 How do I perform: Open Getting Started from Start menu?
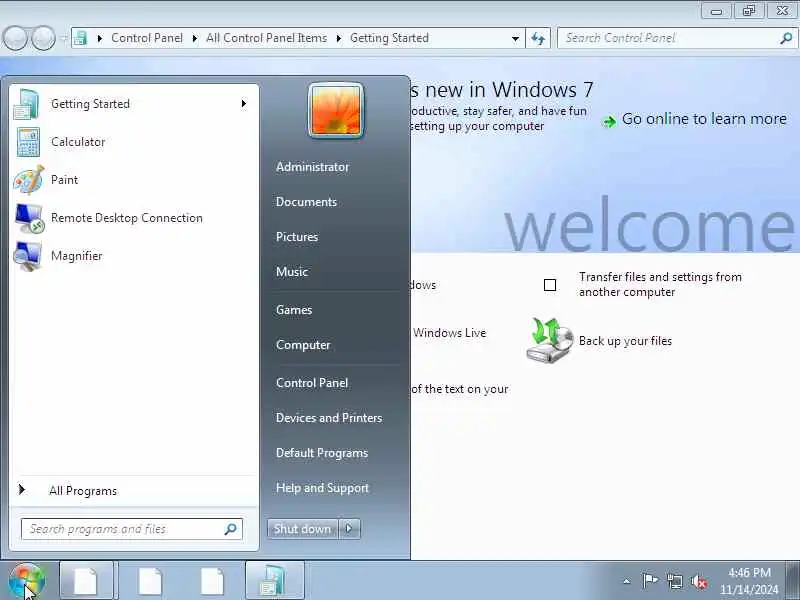coord(134,104)
